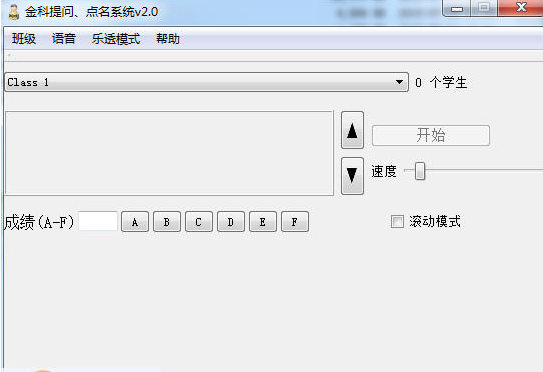
Task: Expand the Class 1 dropdown
Action: coord(206,82)
